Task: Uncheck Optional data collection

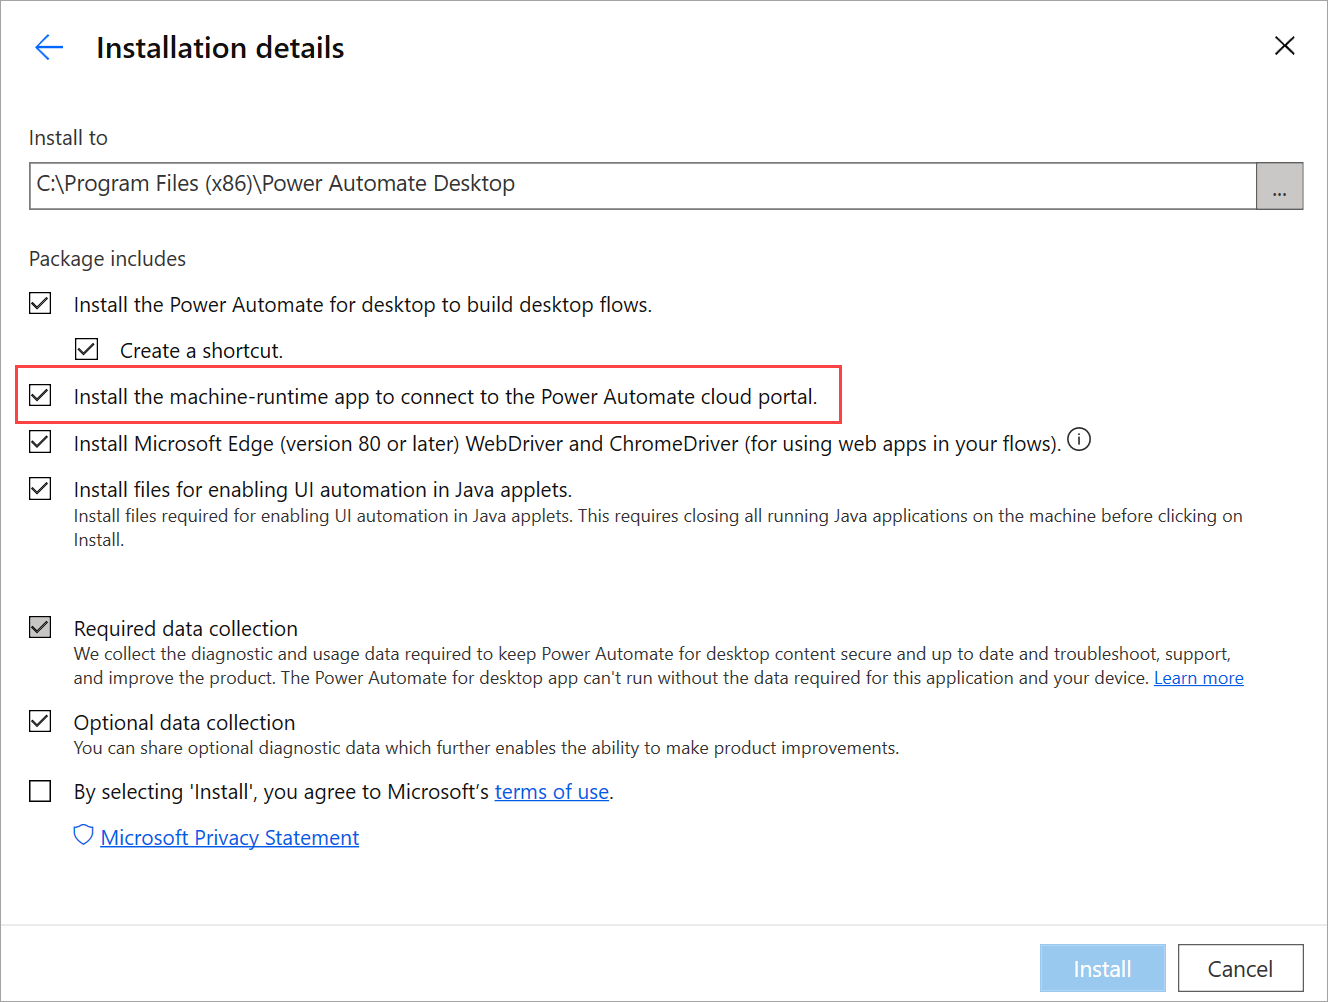Action: click(40, 720)
